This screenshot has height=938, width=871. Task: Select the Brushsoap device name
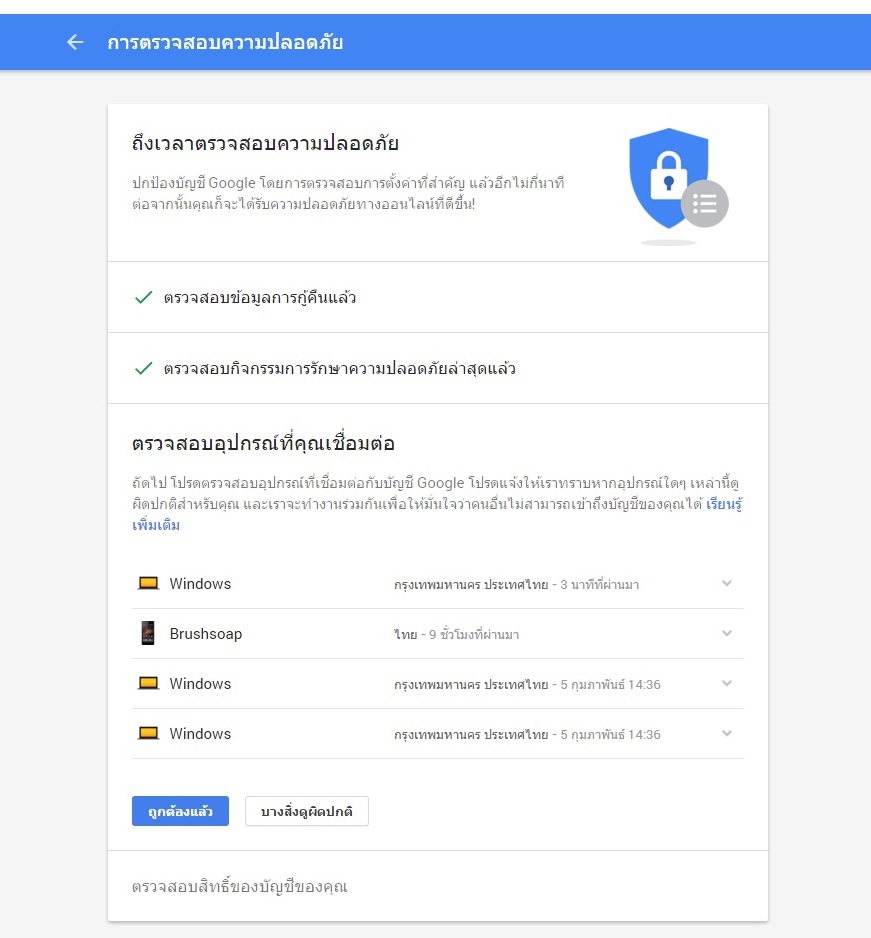206,634
